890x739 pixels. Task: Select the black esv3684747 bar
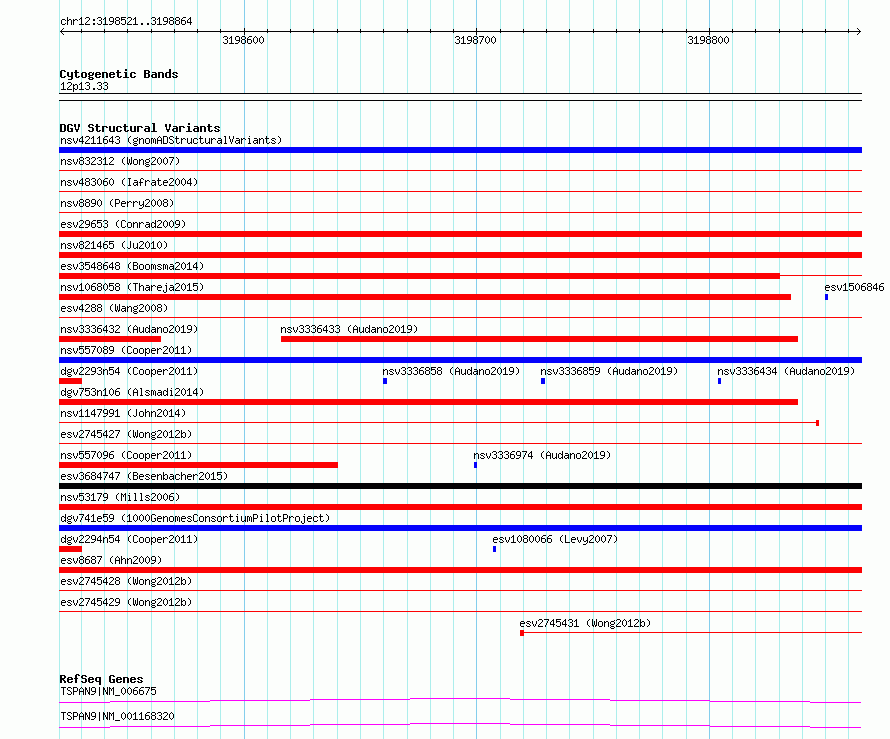tap(460, 486)
